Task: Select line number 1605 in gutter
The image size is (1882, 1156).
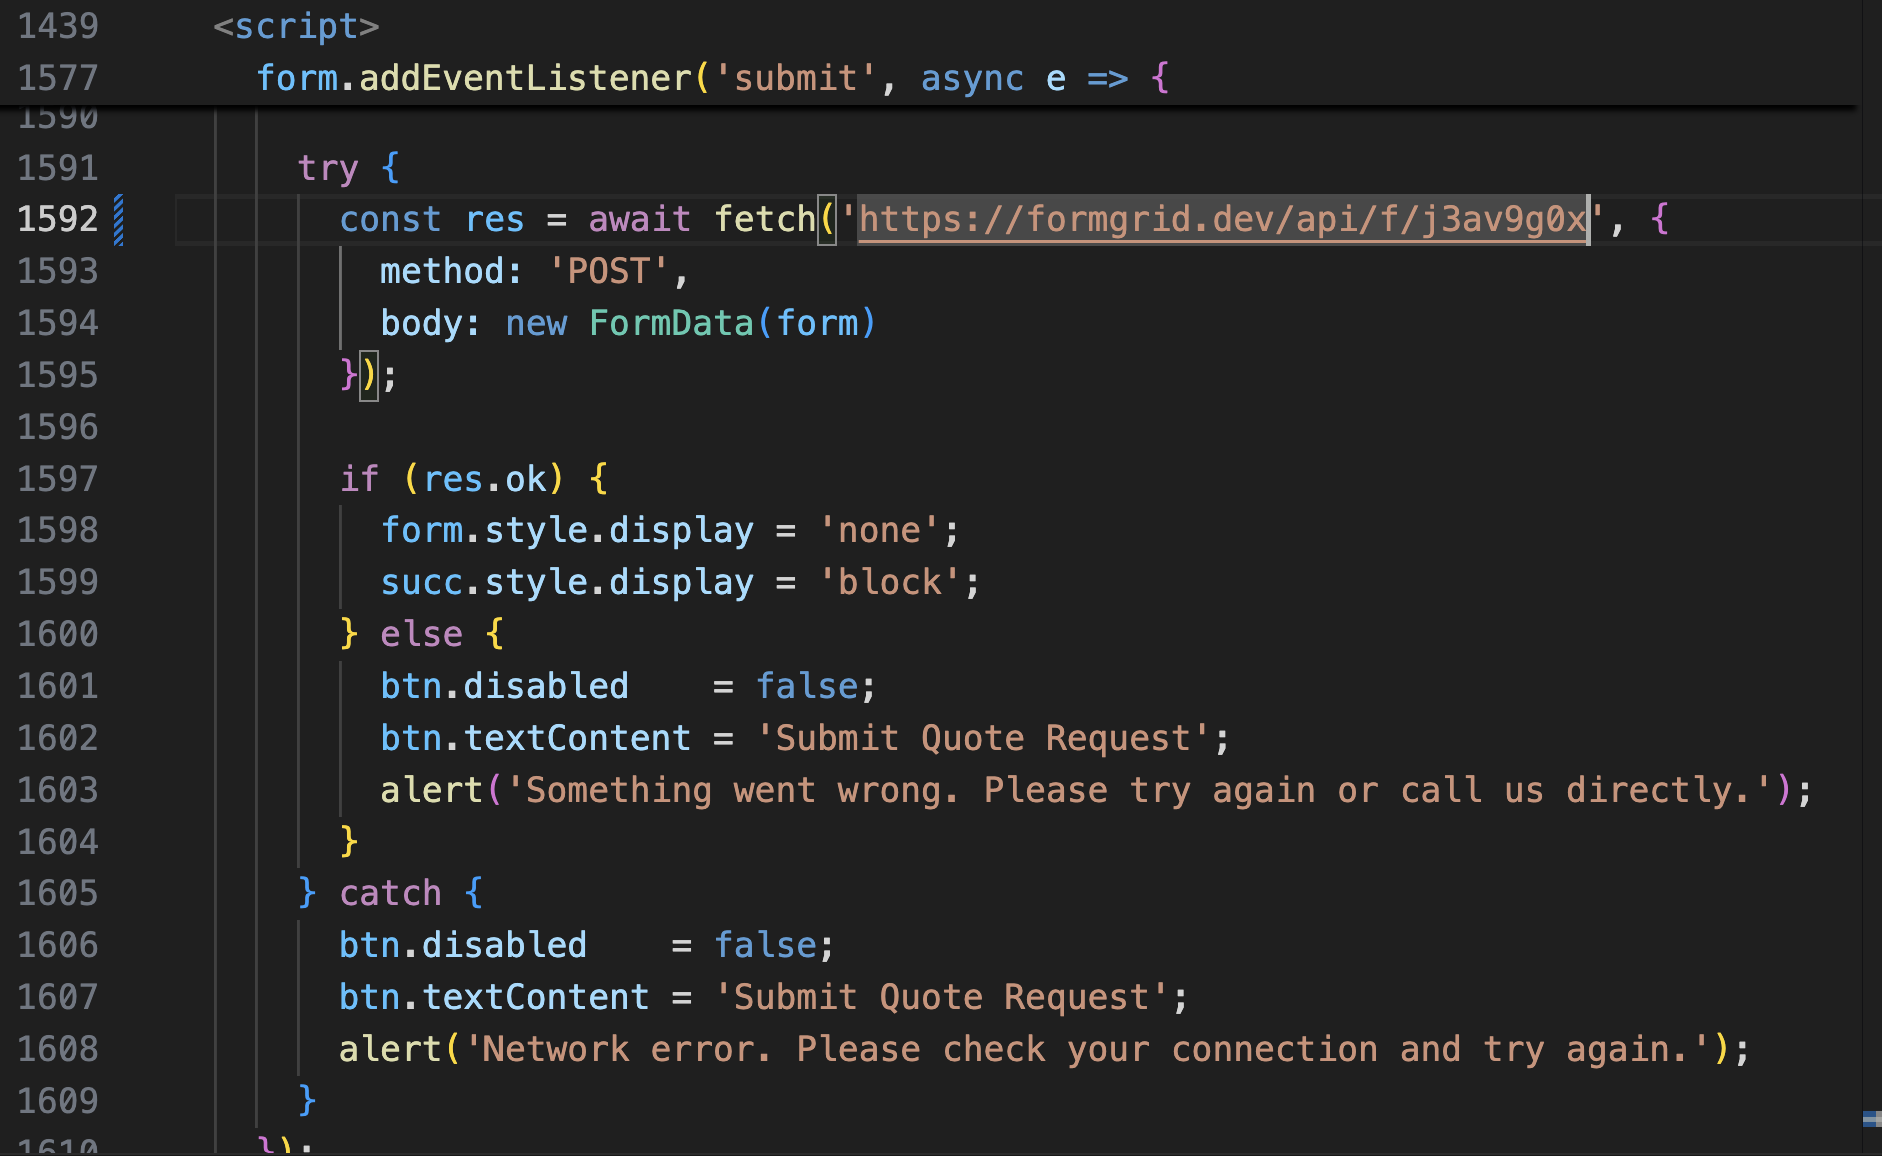Action: (x=58, y=893)
